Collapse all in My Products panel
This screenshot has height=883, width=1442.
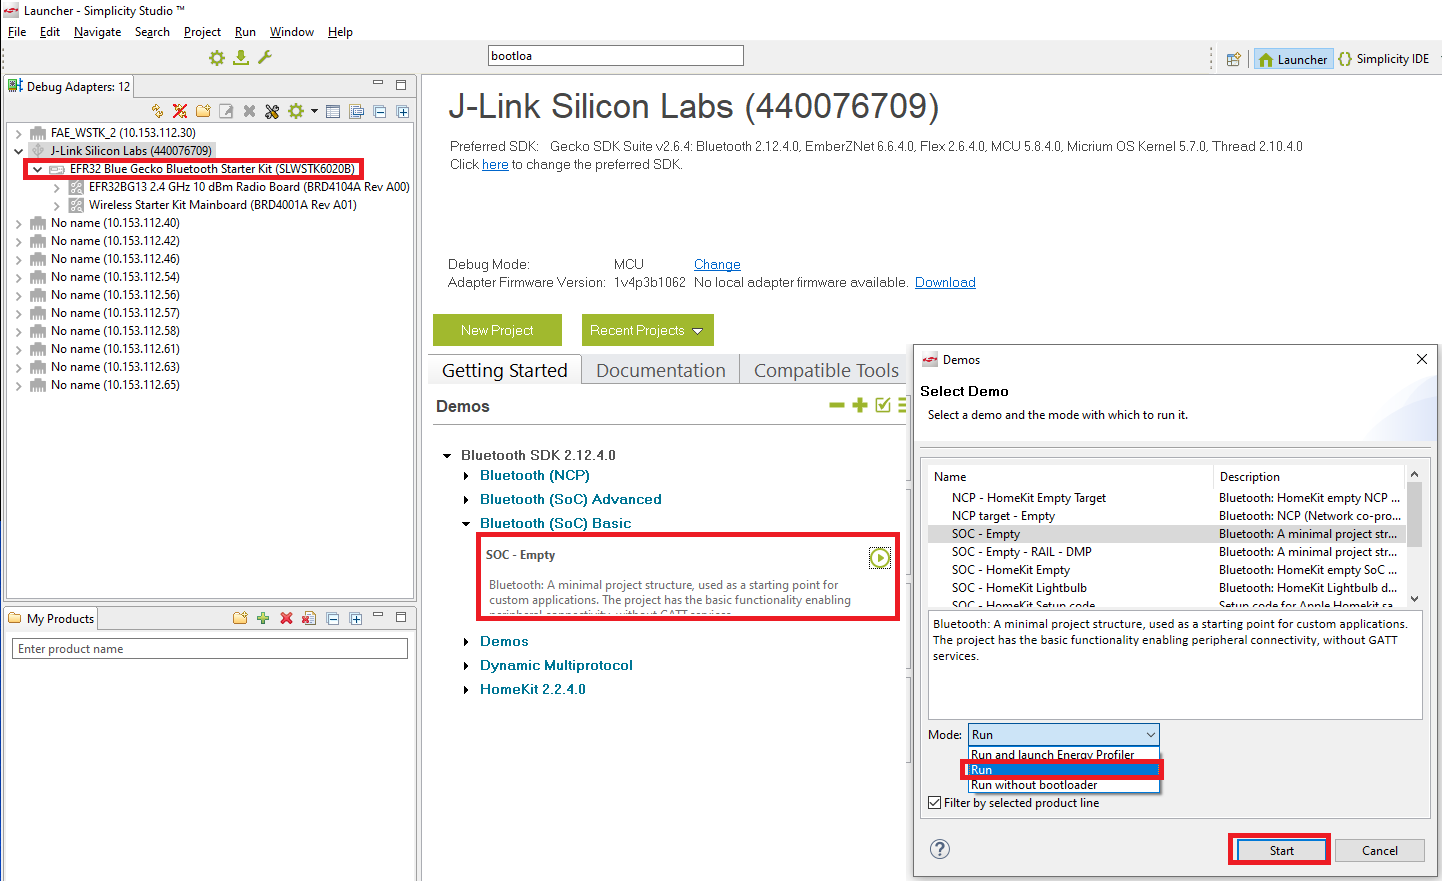tap(333, 618)
